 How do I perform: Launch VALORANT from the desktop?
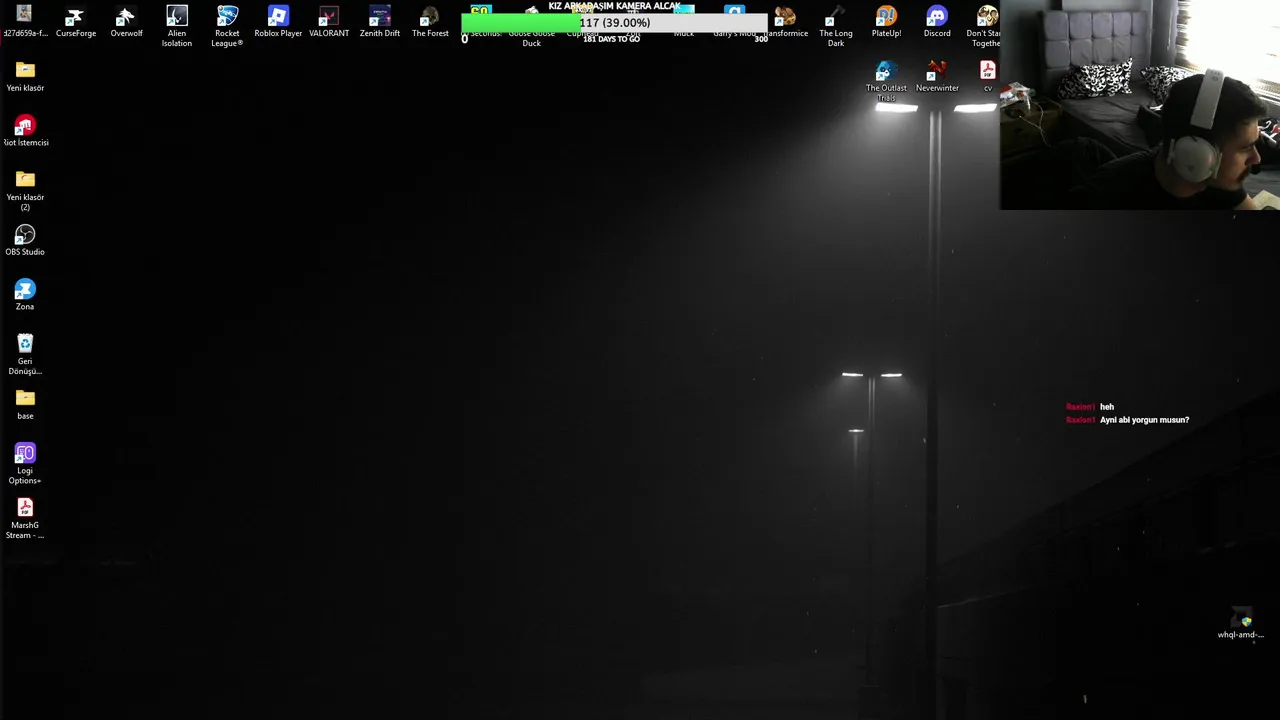pyautogui.click(x=329, y=22)
